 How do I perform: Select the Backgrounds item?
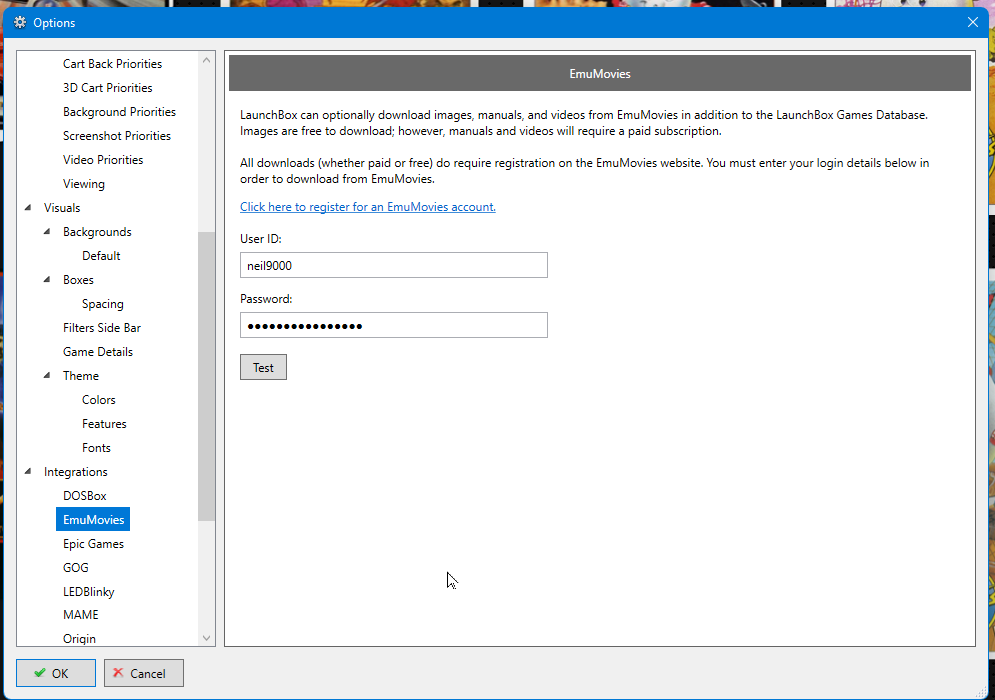(x=97, y=232)
